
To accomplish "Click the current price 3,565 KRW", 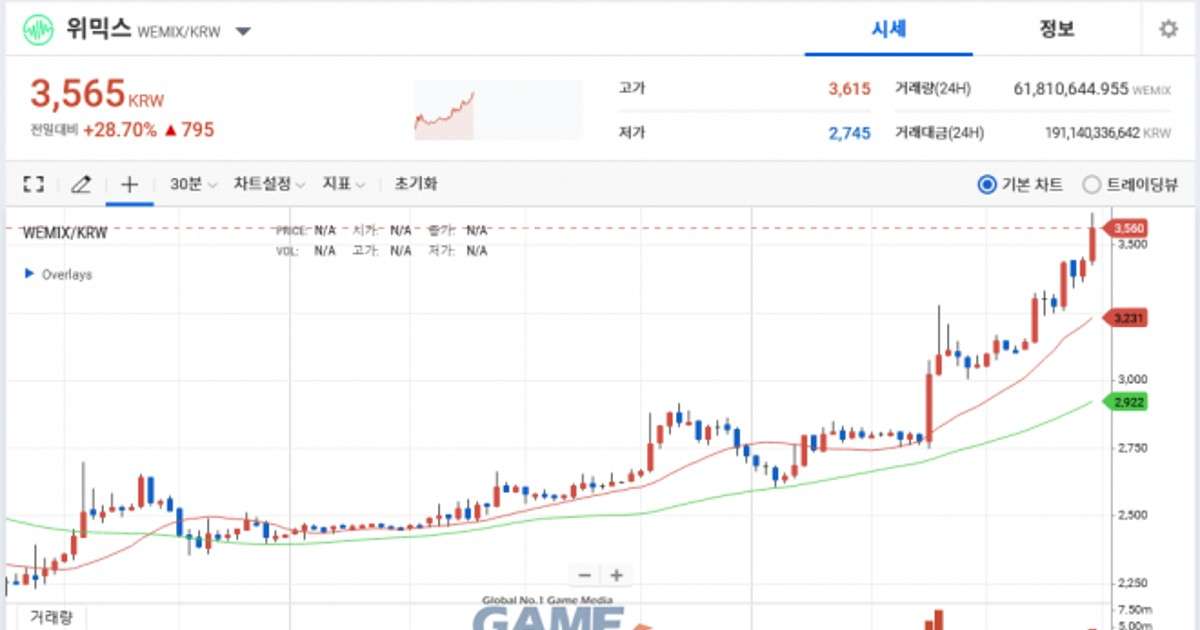I will (97, 94).
